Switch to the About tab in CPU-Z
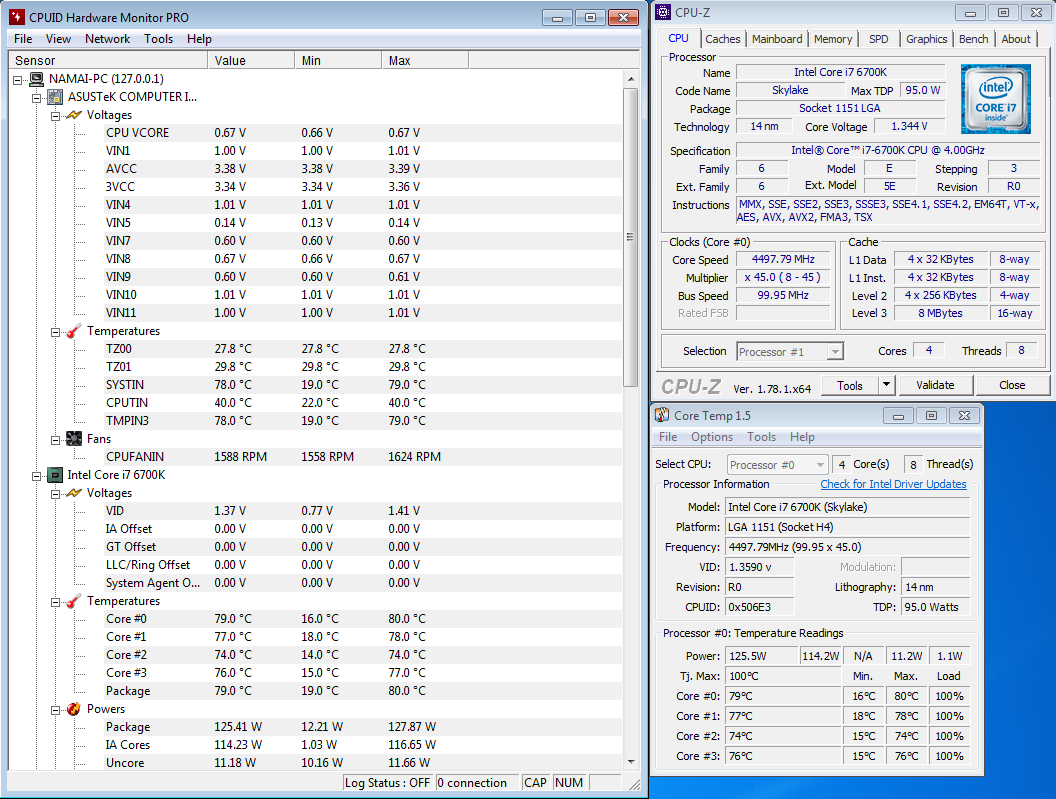This screenshot has width=1056, height=799. 1016,39
